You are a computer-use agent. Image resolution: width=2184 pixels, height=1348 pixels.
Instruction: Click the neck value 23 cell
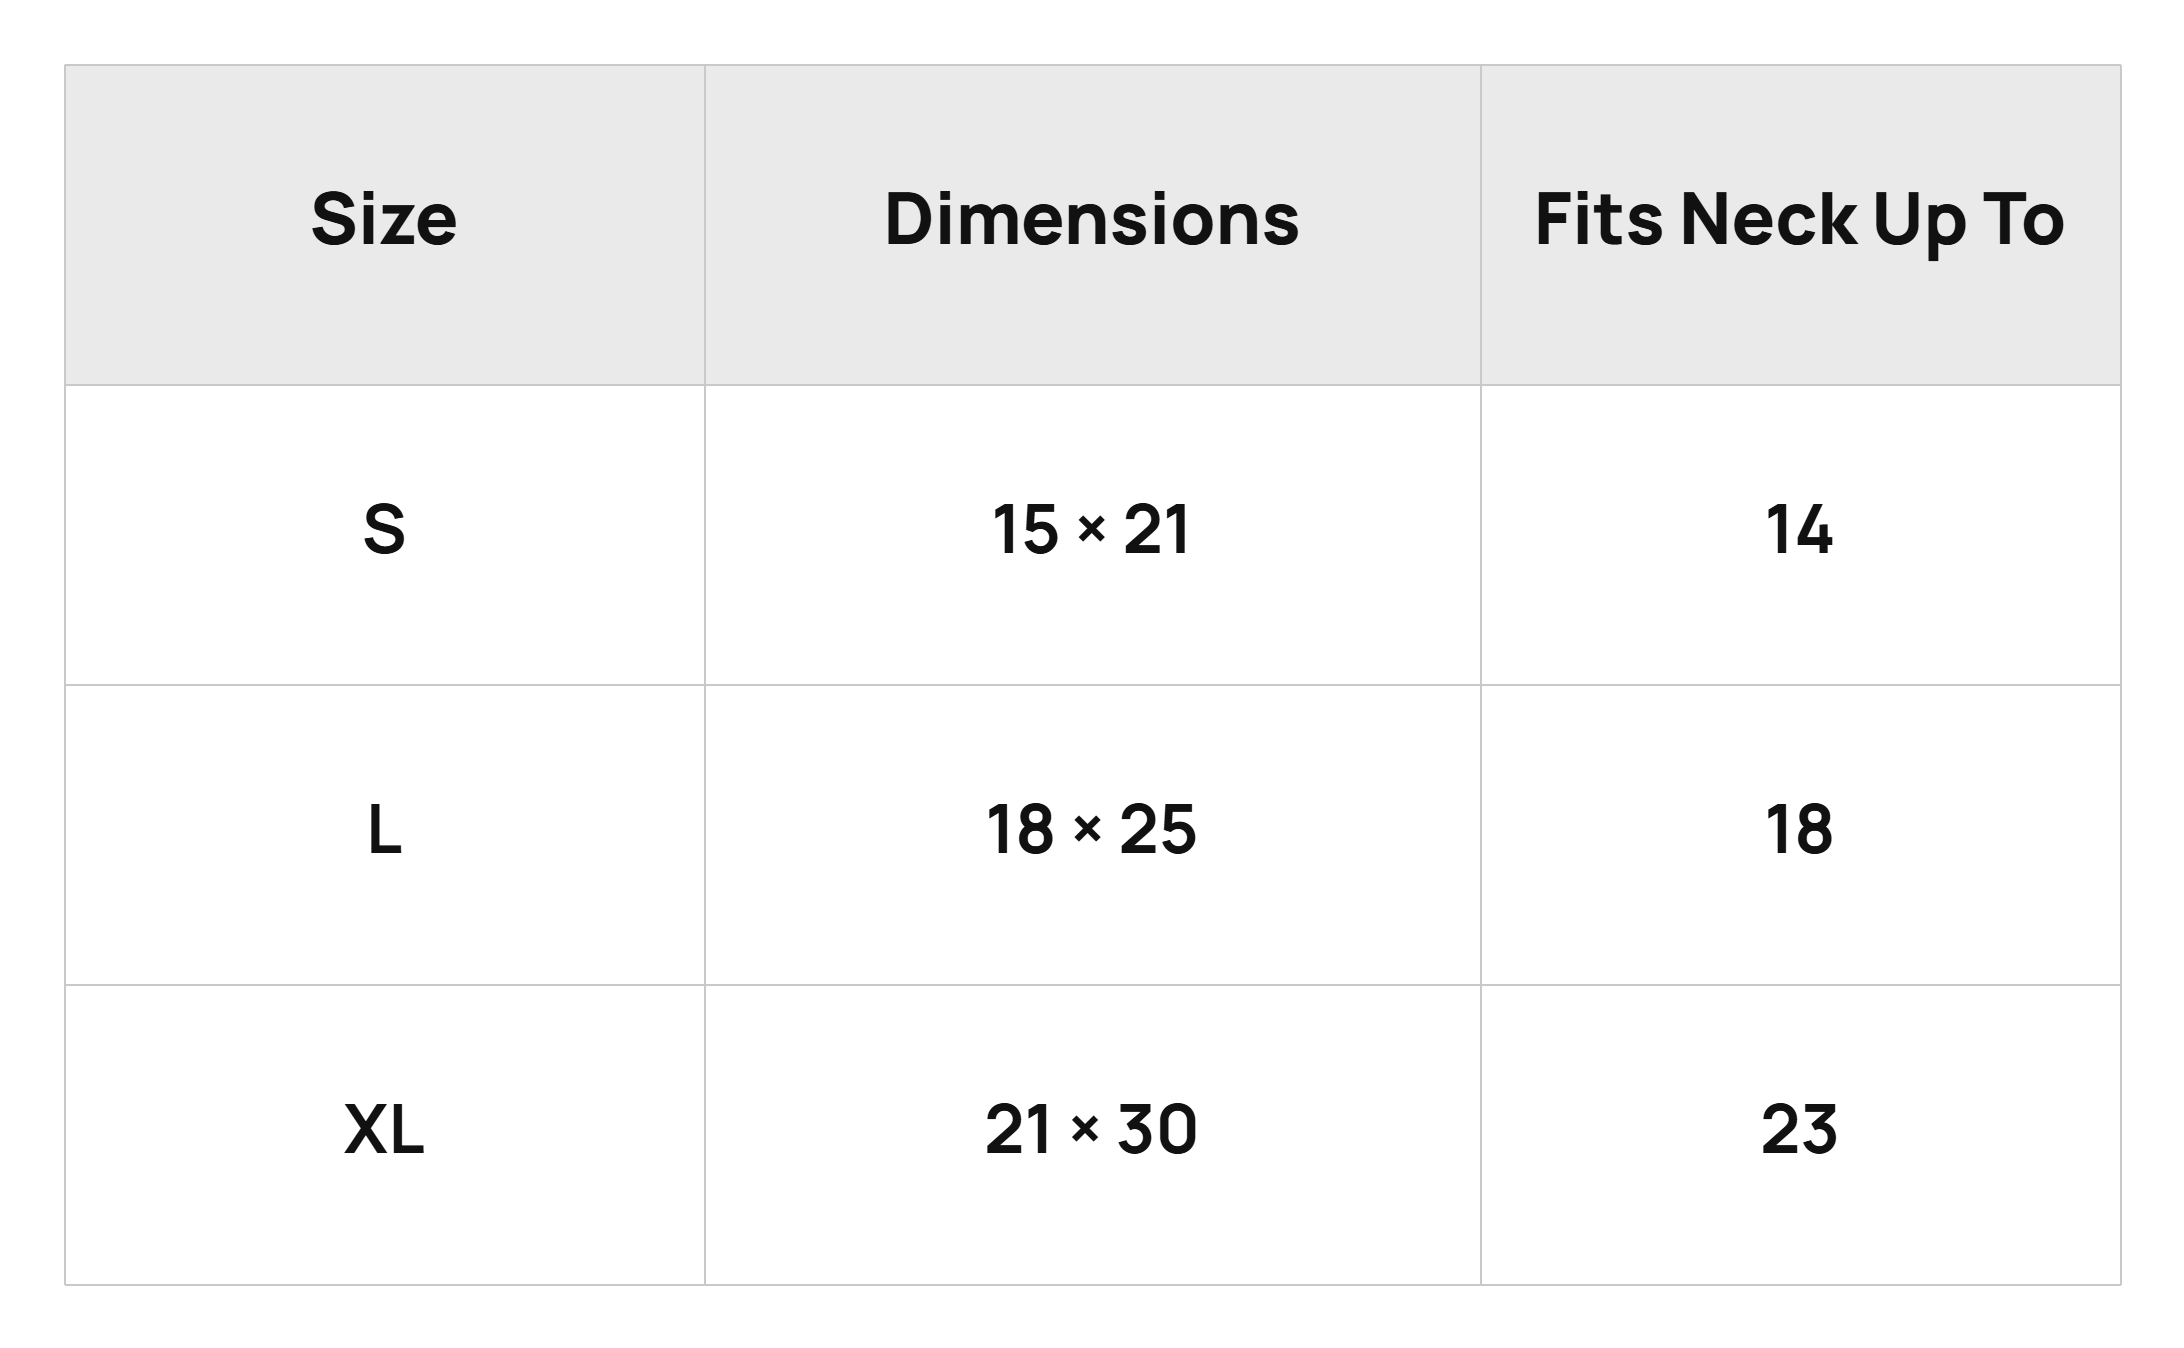pyautogui.click(x=1800, y=1135)
